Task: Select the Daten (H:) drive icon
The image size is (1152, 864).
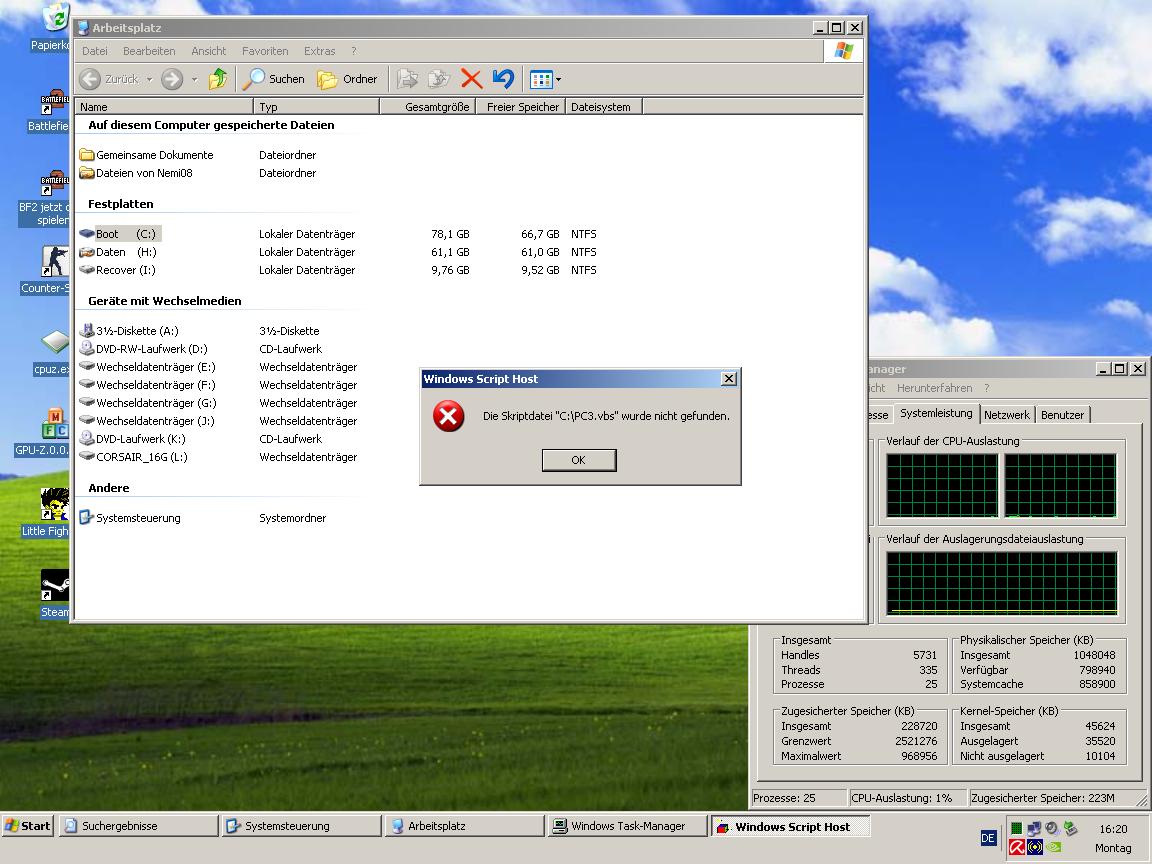Action: click(87, 252)
